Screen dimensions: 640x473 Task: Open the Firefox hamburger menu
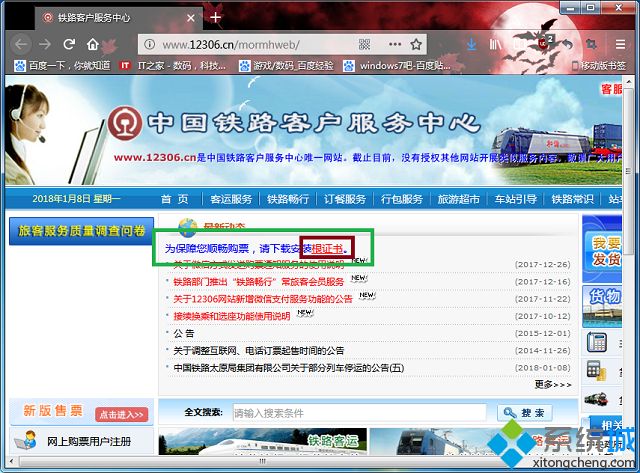point(620,44)
